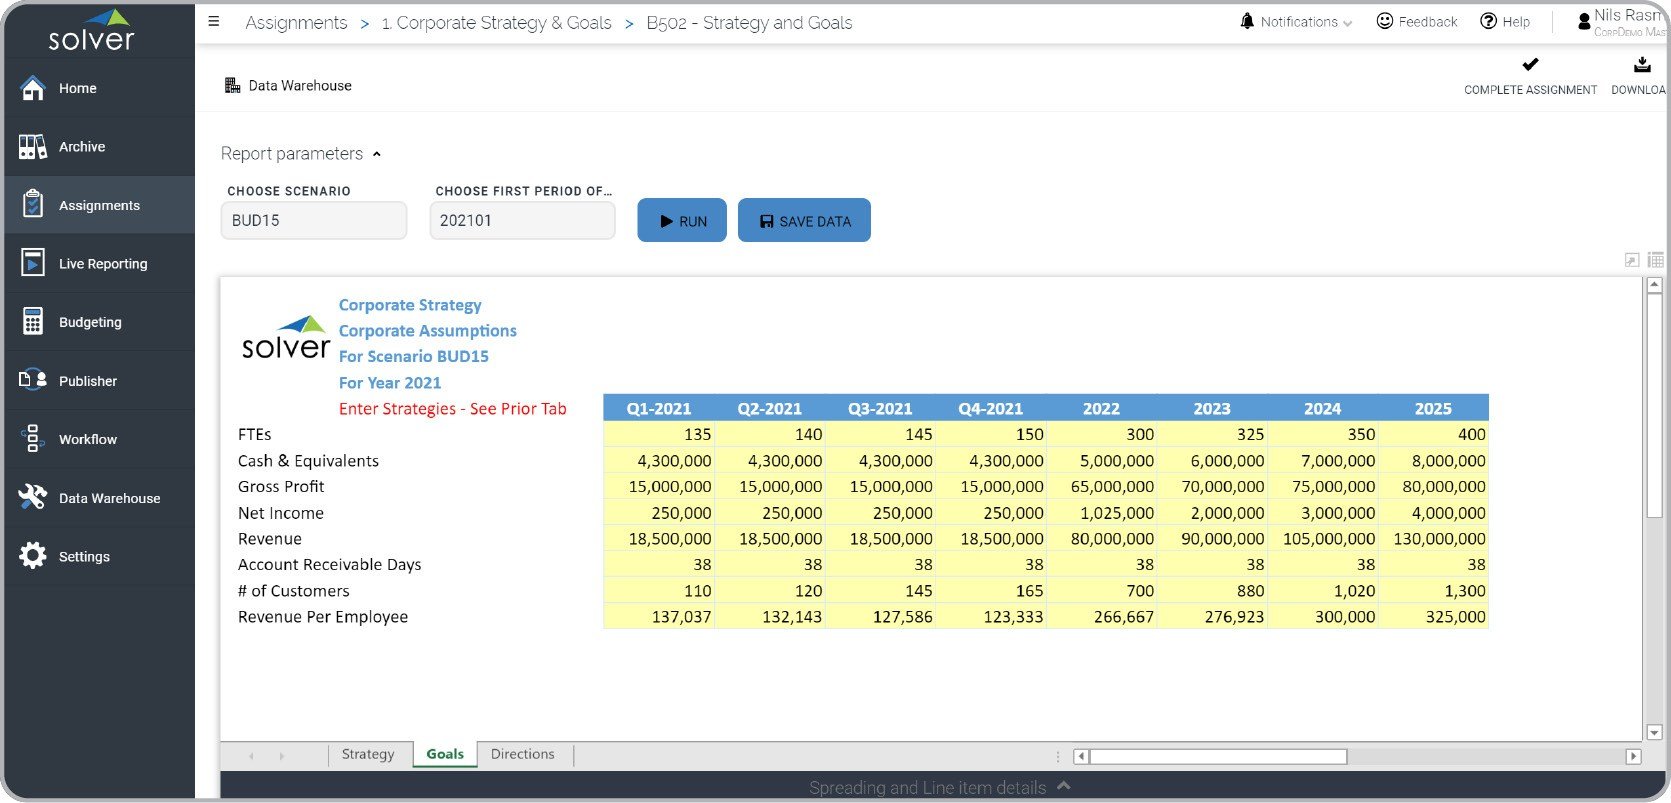Open Data Warehouse tools icon in sidebar
Screen dimensions: 1671x803
click(x=33, y=498)
